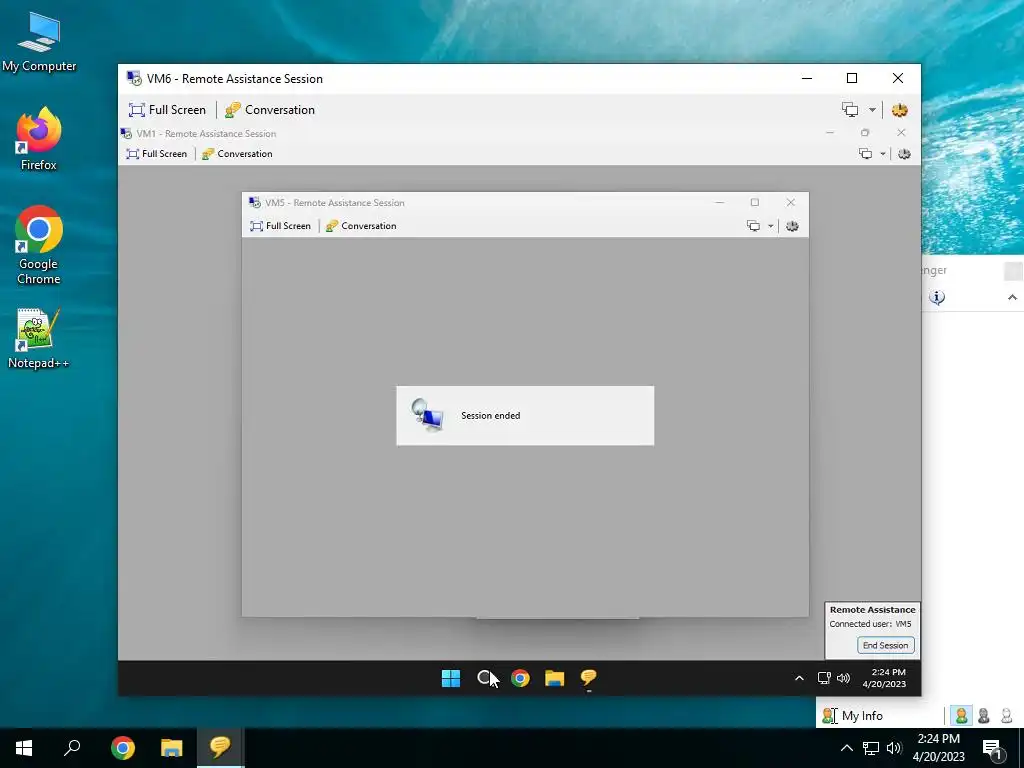Open Conversation in VM5 session toolbar
This screenshot has height=768, width=1024.
pyautogui.click(x=361, y=226)
